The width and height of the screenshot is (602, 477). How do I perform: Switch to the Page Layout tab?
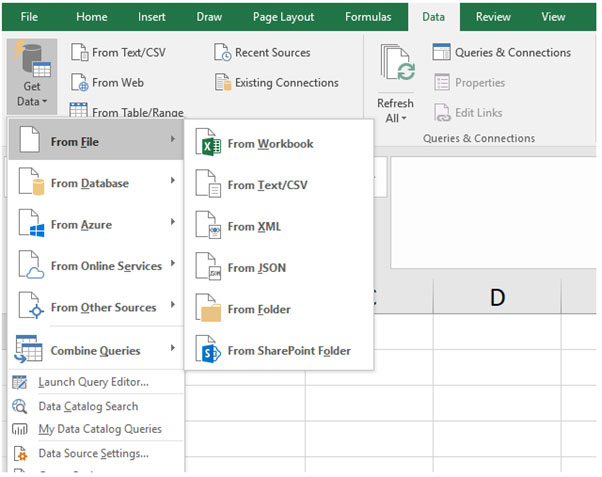coord(283,17)
